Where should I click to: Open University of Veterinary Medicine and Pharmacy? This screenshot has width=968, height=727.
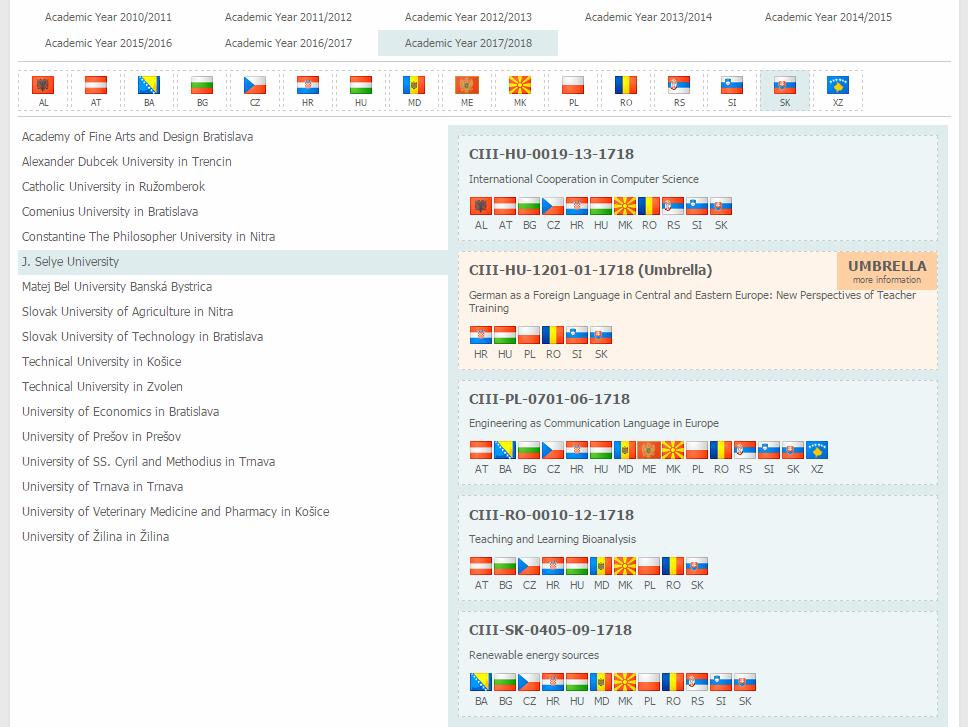coord(175,512)
